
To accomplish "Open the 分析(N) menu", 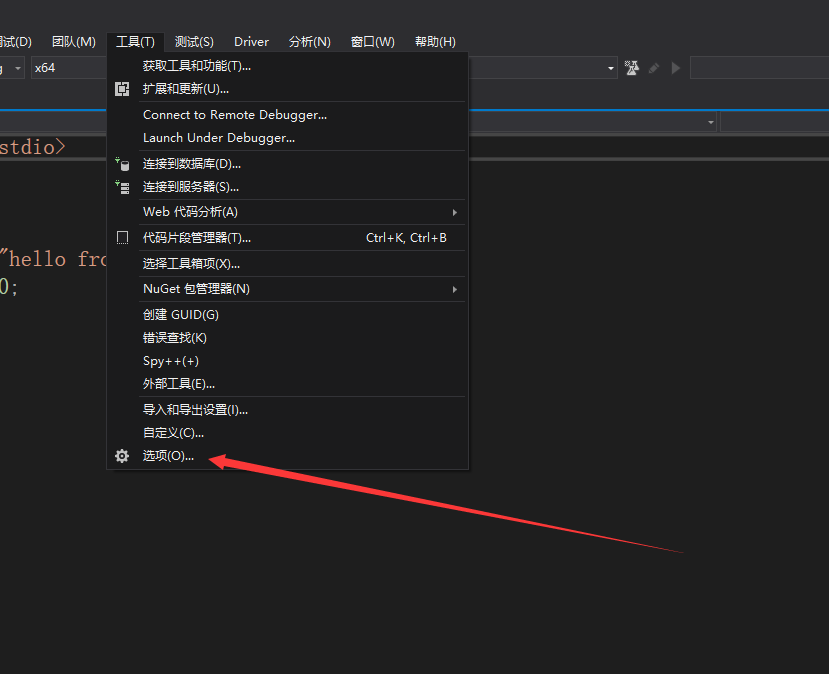I will [309, 42].
